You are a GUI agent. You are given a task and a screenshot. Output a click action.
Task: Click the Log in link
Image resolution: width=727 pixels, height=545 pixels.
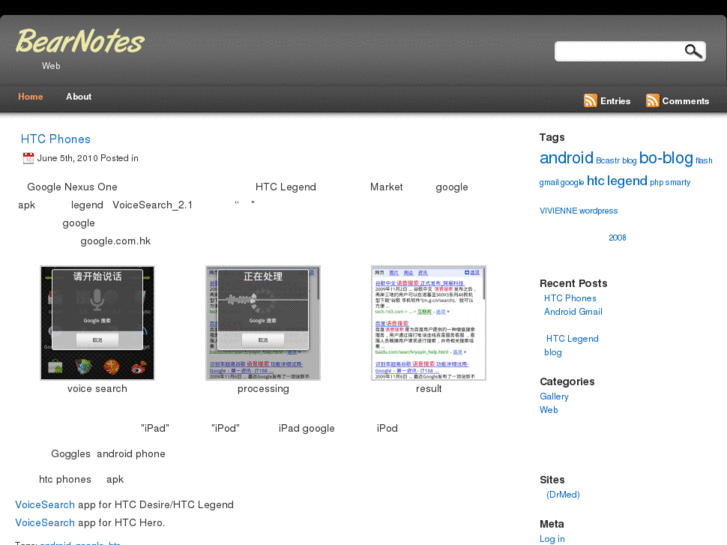552,539
